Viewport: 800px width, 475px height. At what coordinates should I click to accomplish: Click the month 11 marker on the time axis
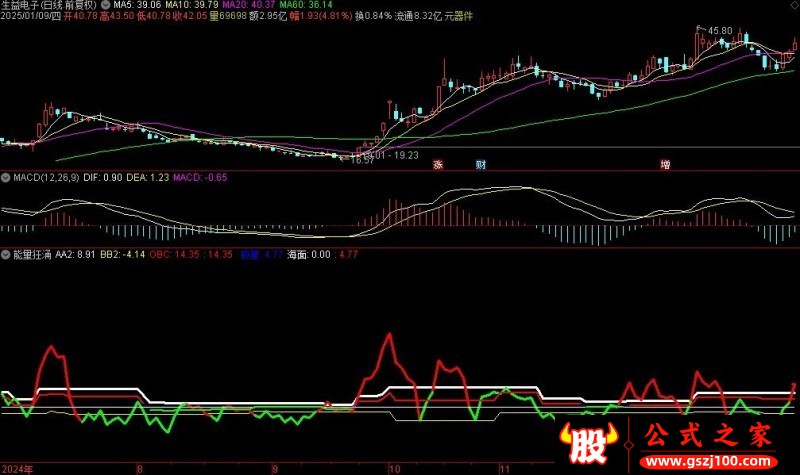coord(505,469)
